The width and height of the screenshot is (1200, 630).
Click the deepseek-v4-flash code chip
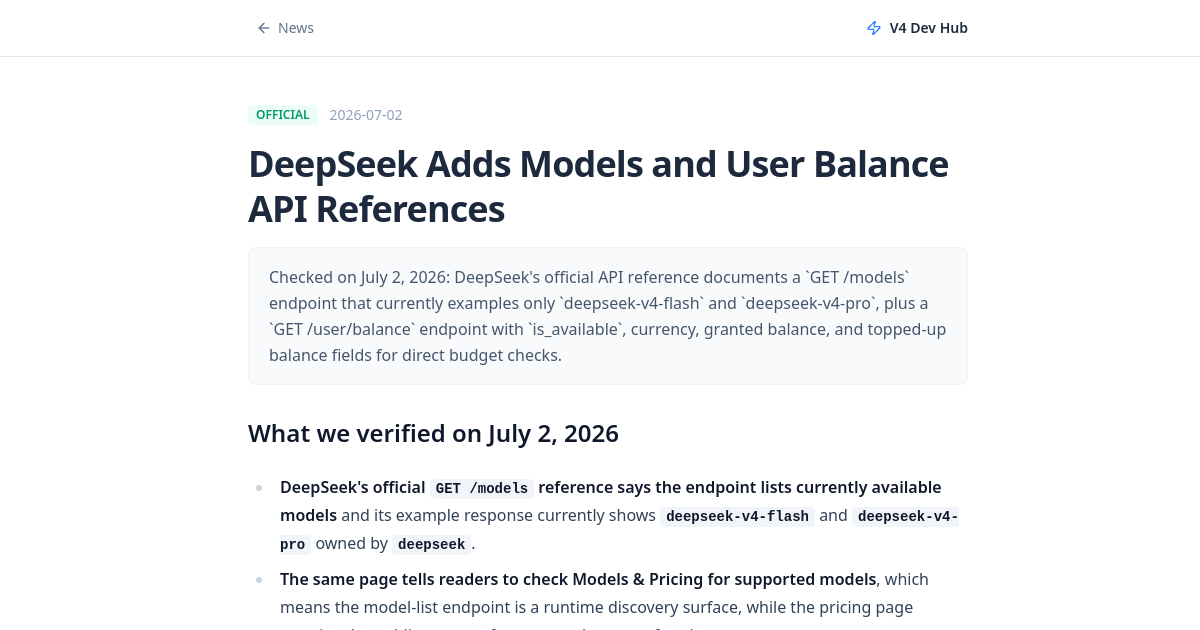coord(737,516)
